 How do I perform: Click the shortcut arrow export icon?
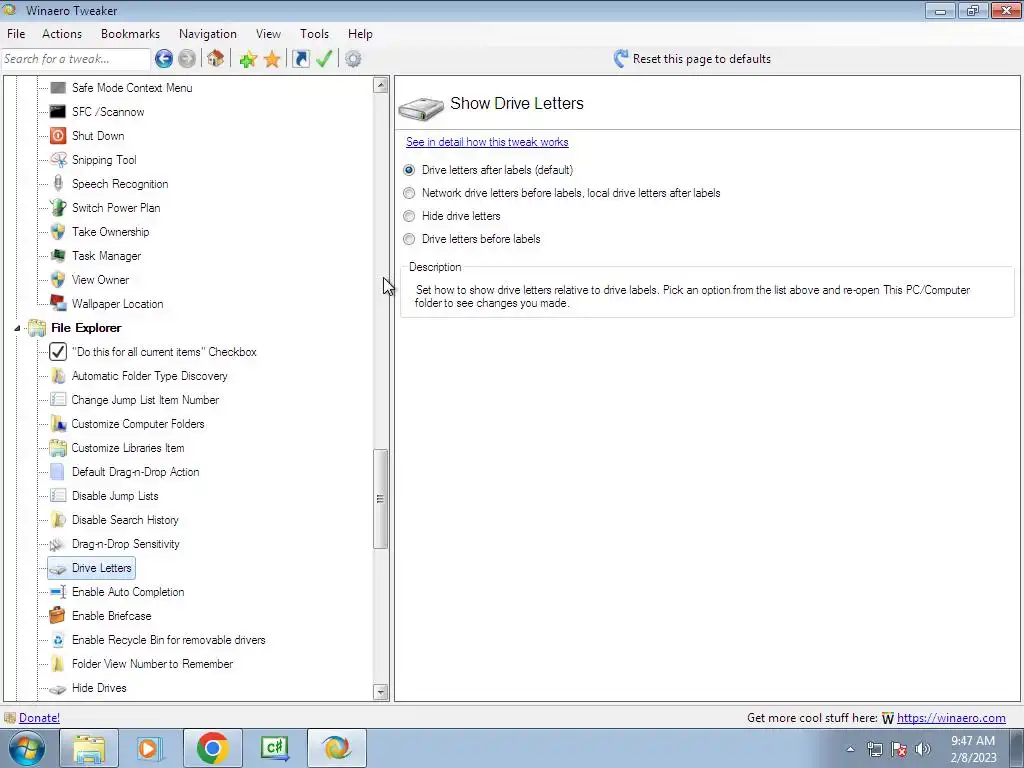300,59
